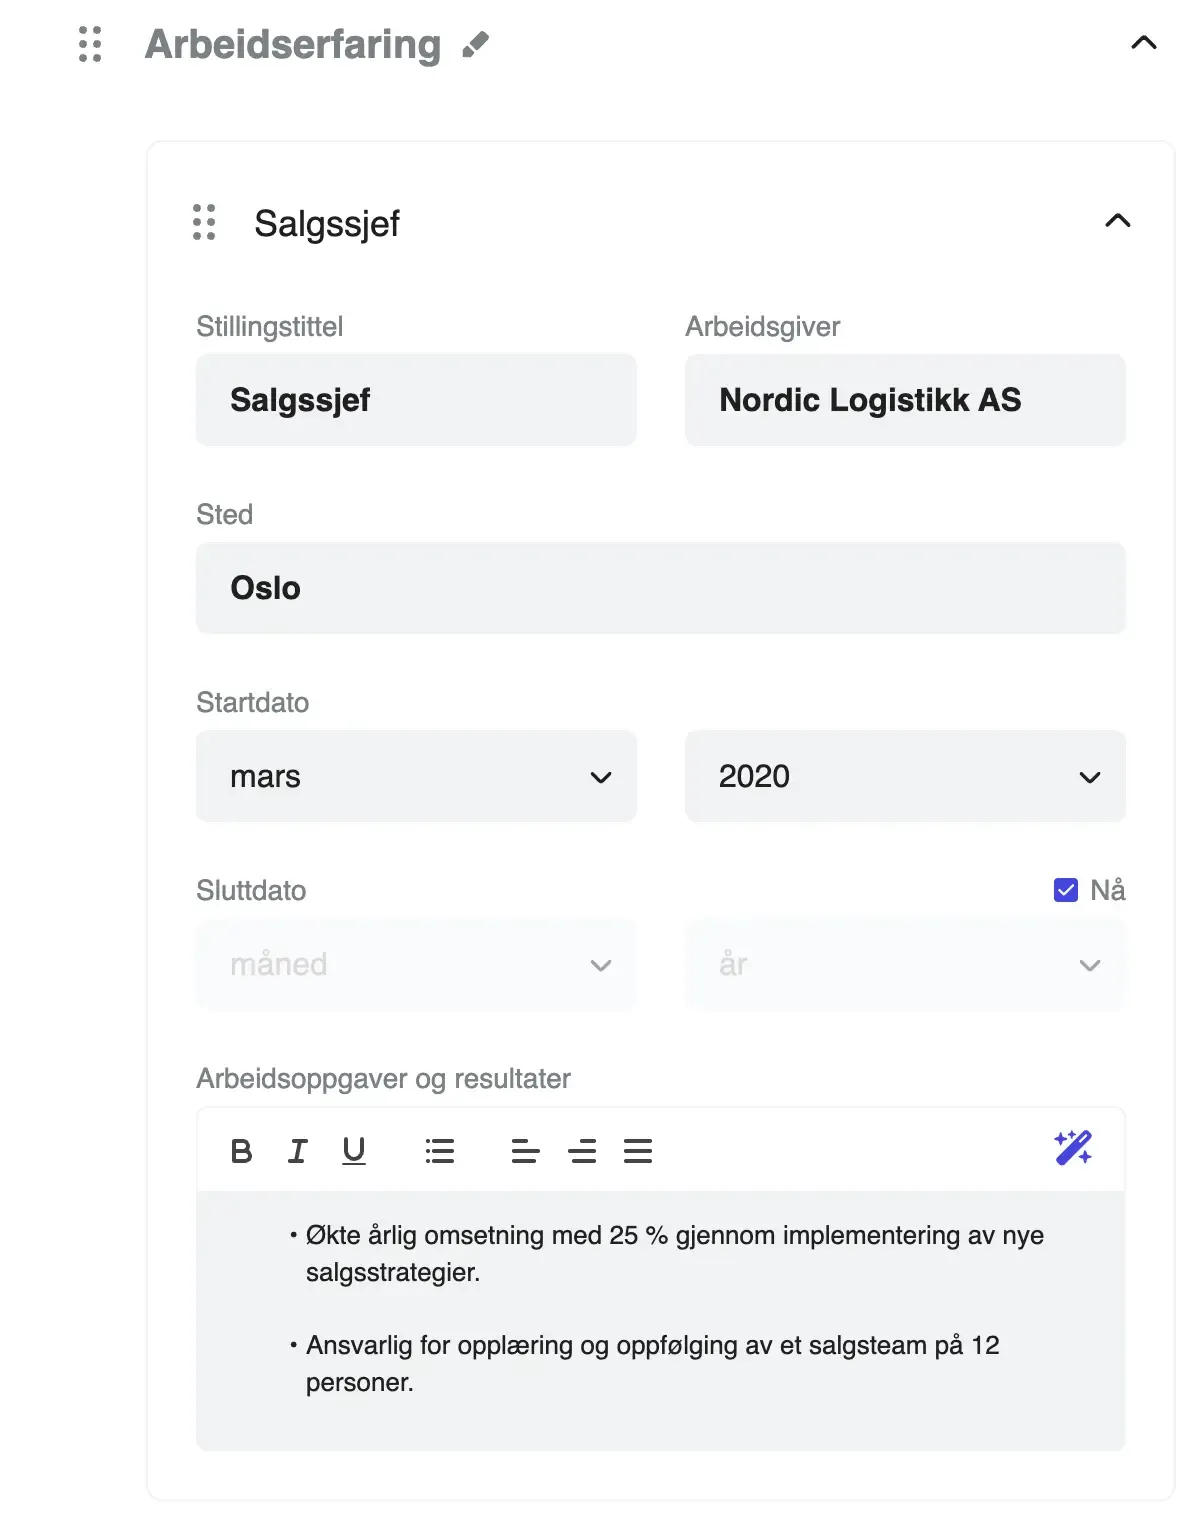The image size is (1196, 1518).
Task: Apply underline formatting
Action: 354,1150
